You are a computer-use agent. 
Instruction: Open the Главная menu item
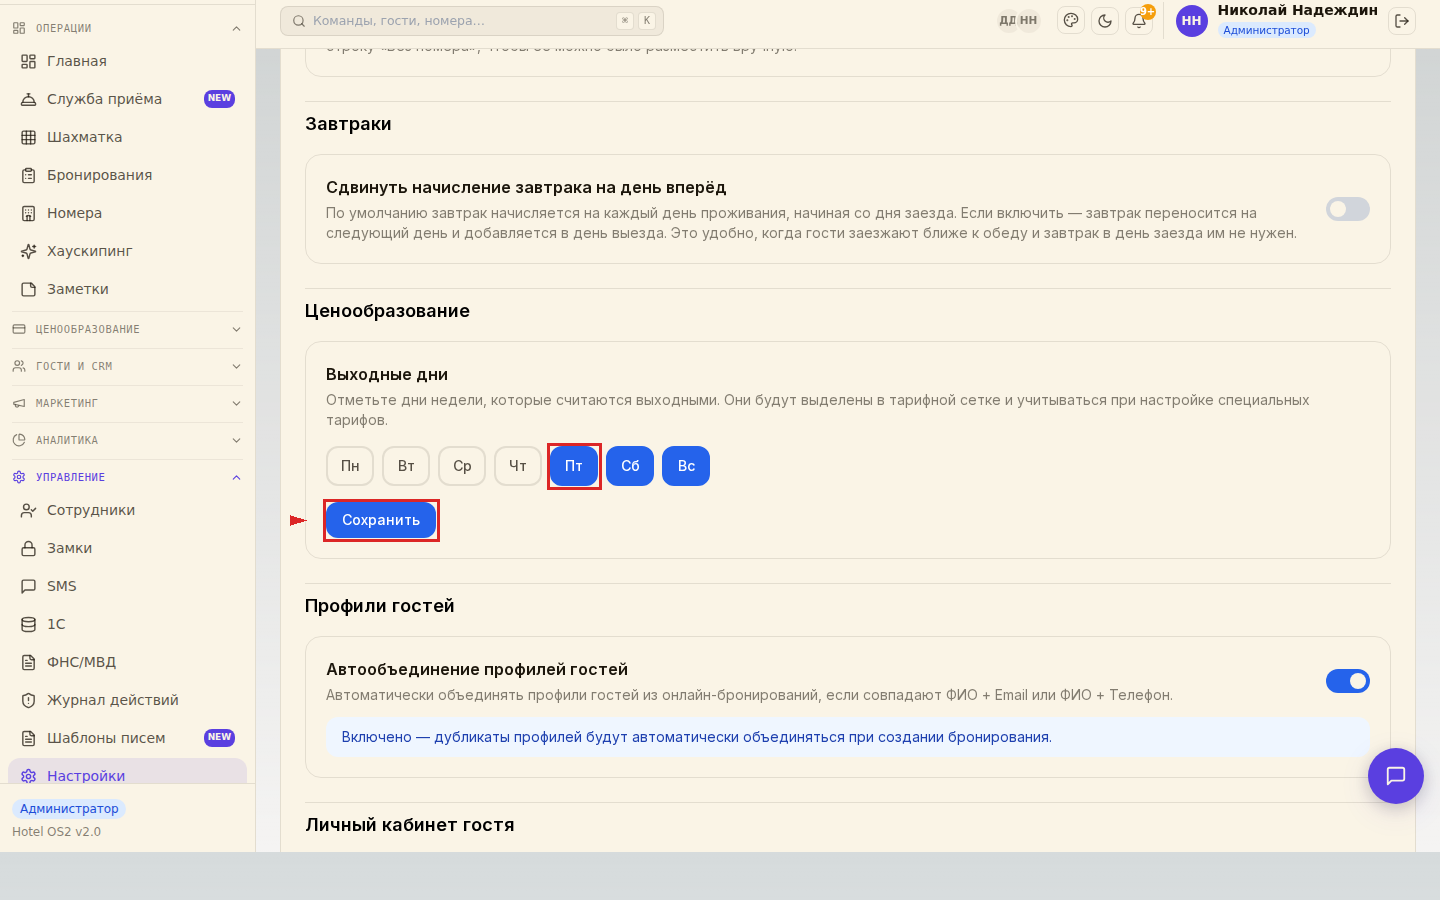click(x=127, y=61)
